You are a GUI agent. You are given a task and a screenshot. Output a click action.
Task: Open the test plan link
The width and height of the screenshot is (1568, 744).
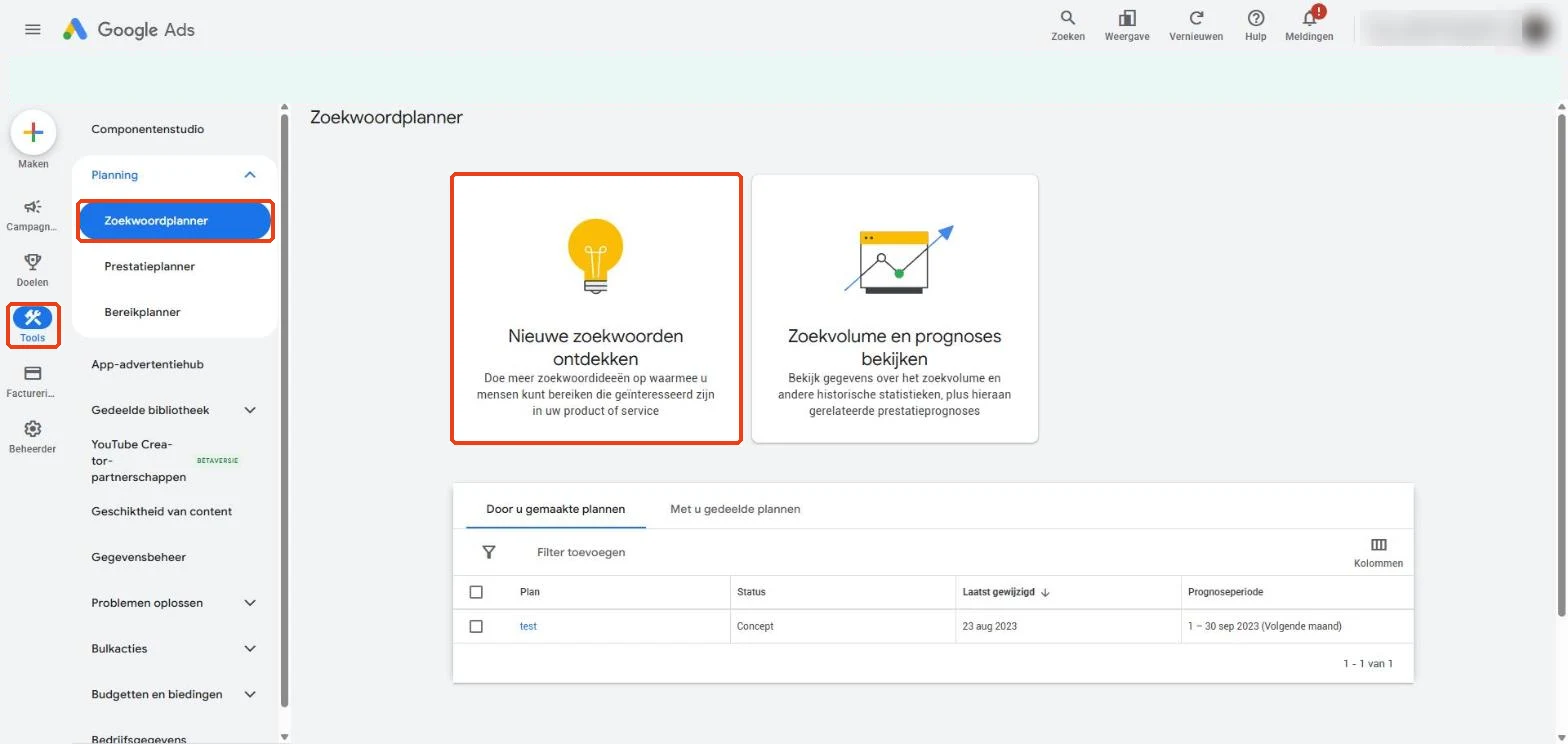[x=528, y=626]
